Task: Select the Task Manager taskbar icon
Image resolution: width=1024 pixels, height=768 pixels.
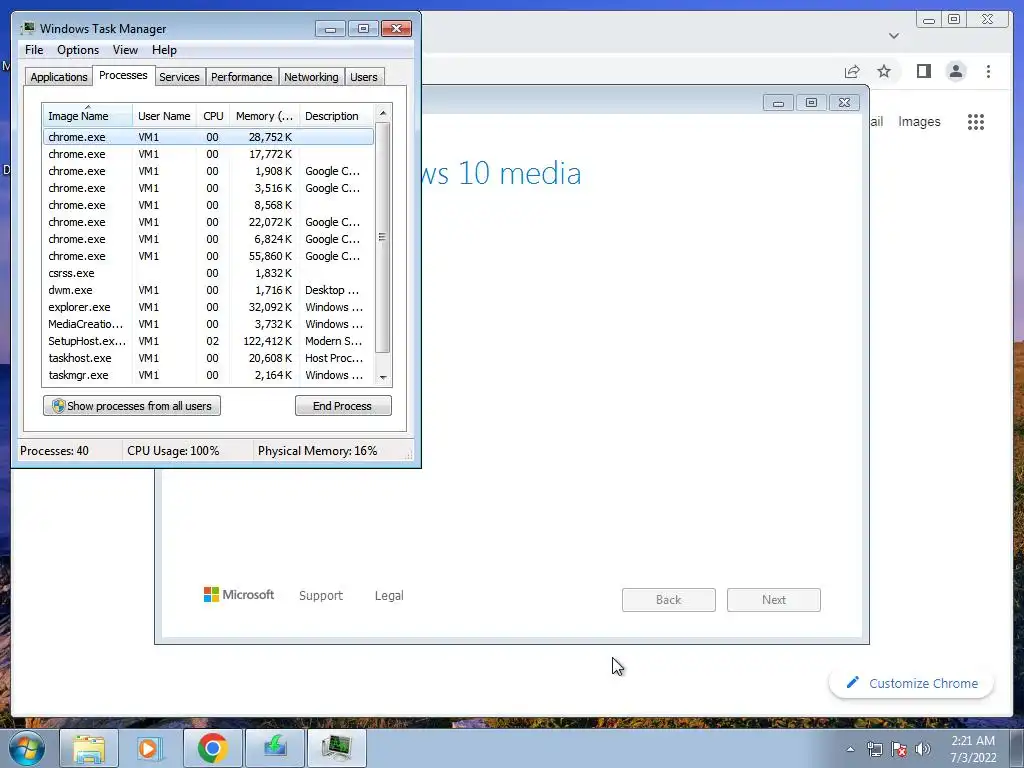Action: [x=336, y=748]
